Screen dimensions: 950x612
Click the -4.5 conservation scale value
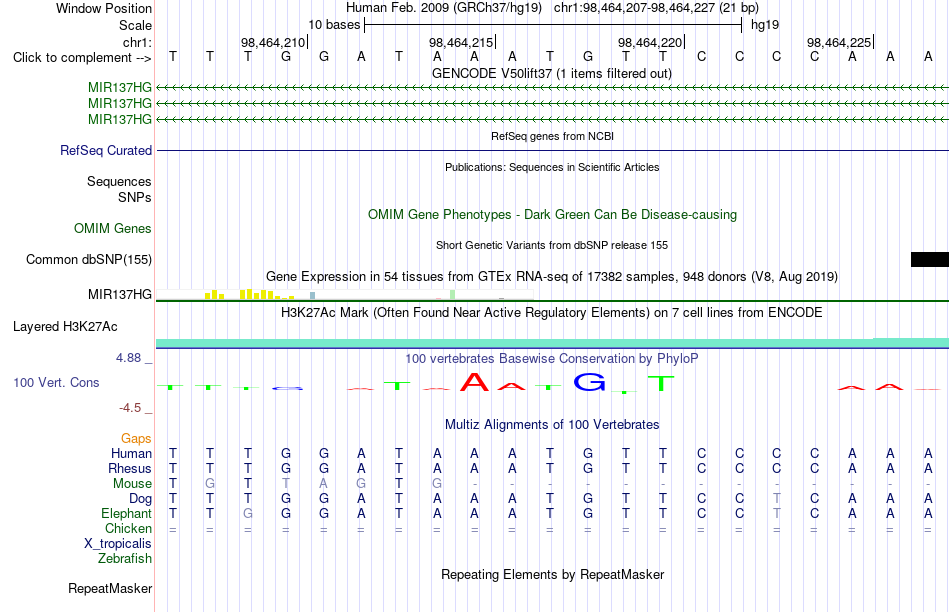coord(130,408)
